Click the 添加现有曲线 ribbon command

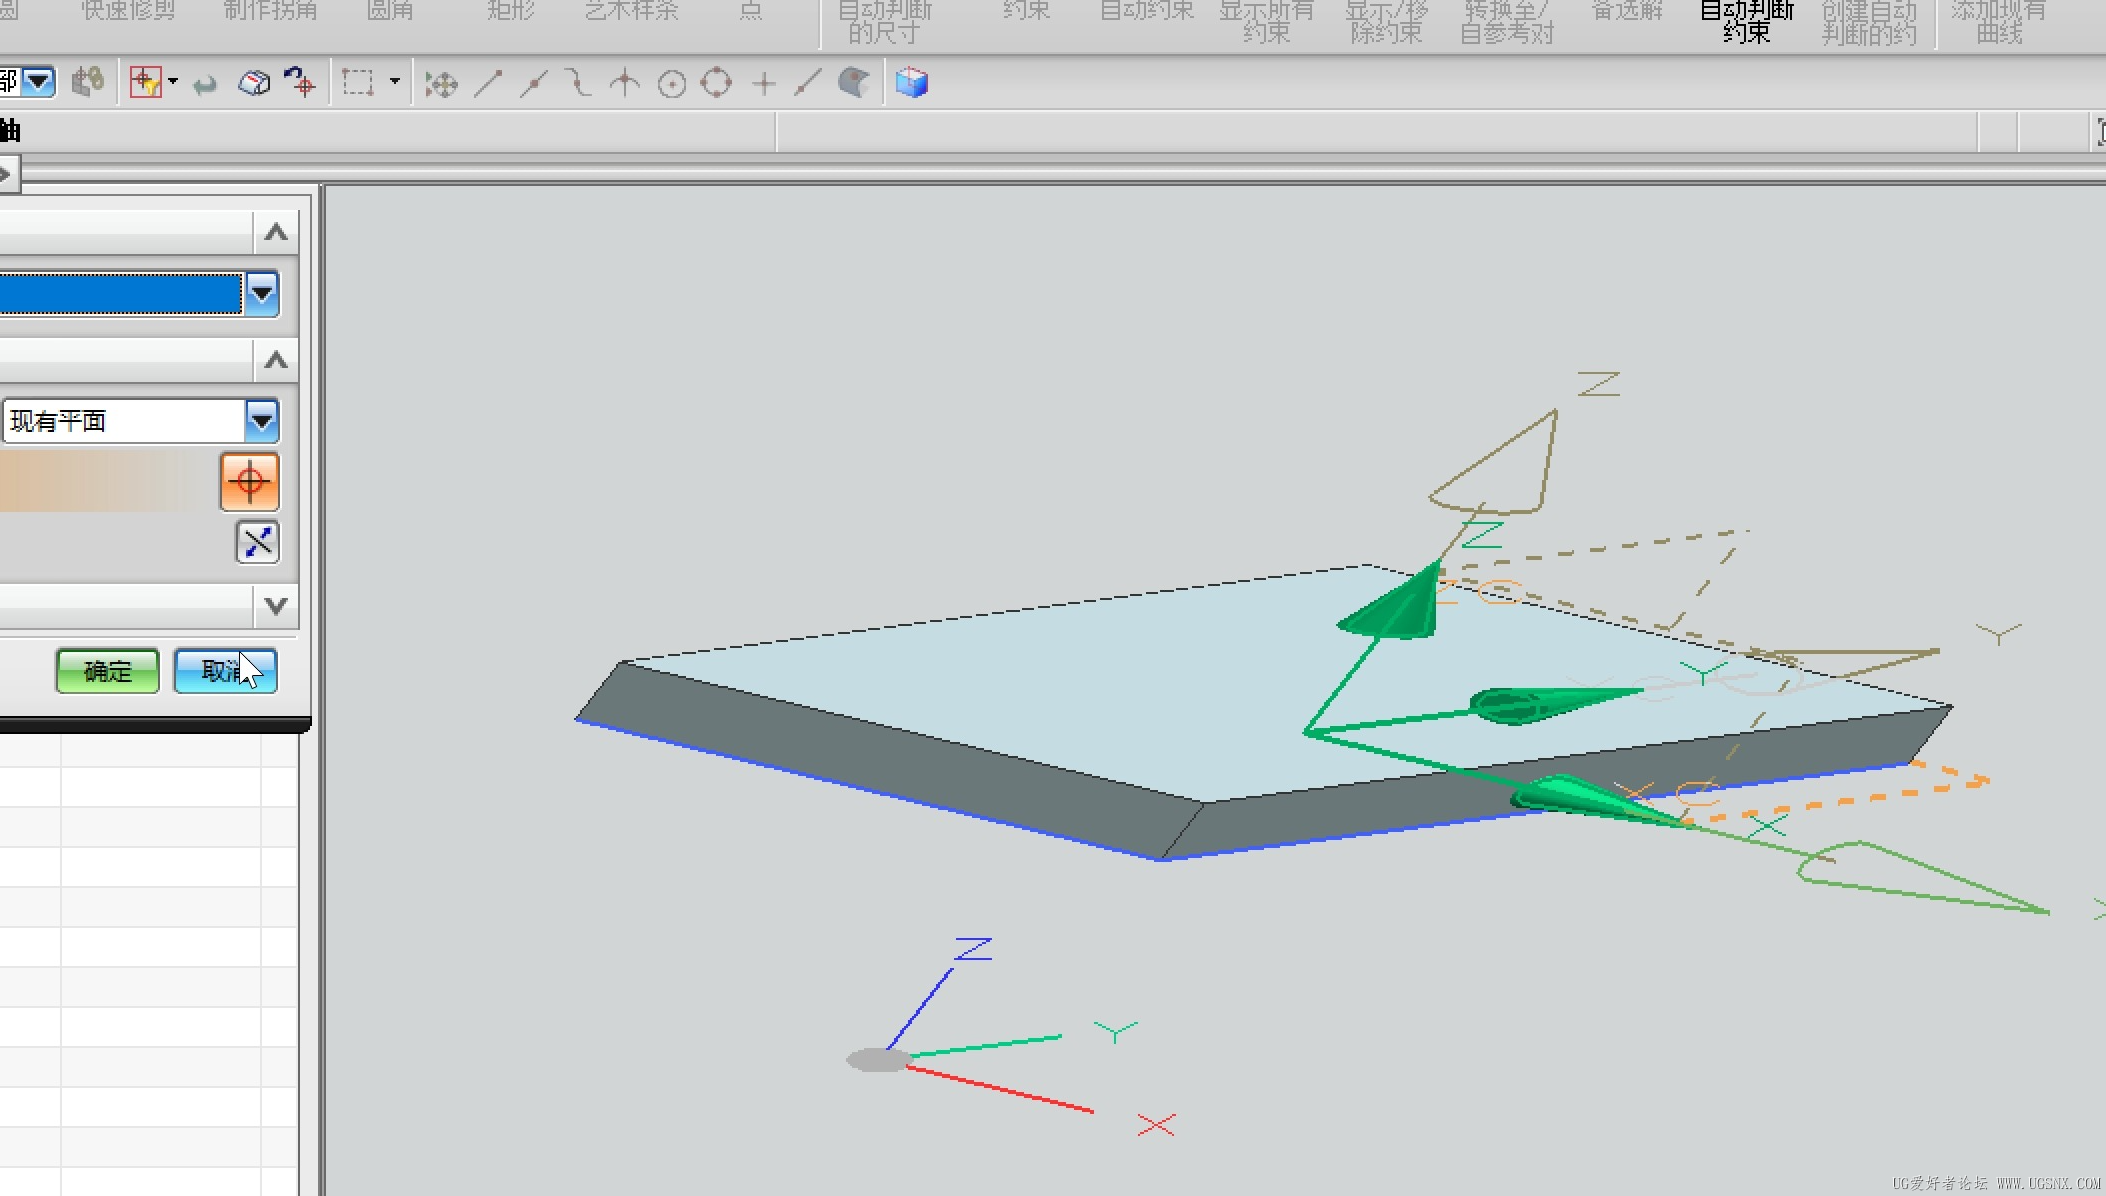[1999, 22]
